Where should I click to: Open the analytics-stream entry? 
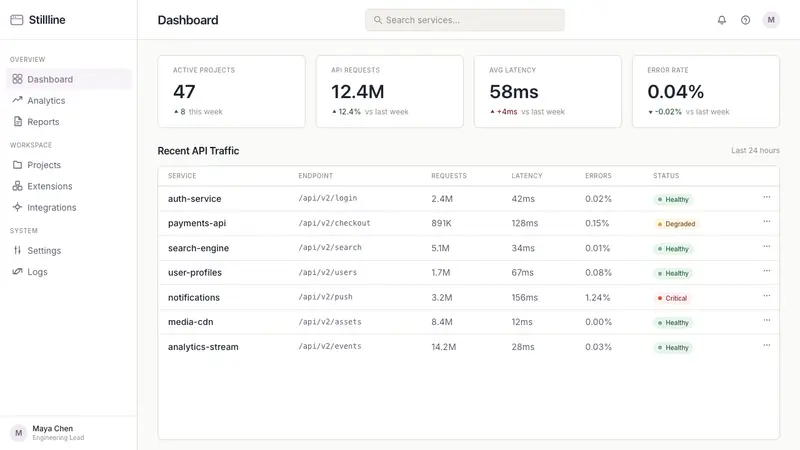(203, 347)
